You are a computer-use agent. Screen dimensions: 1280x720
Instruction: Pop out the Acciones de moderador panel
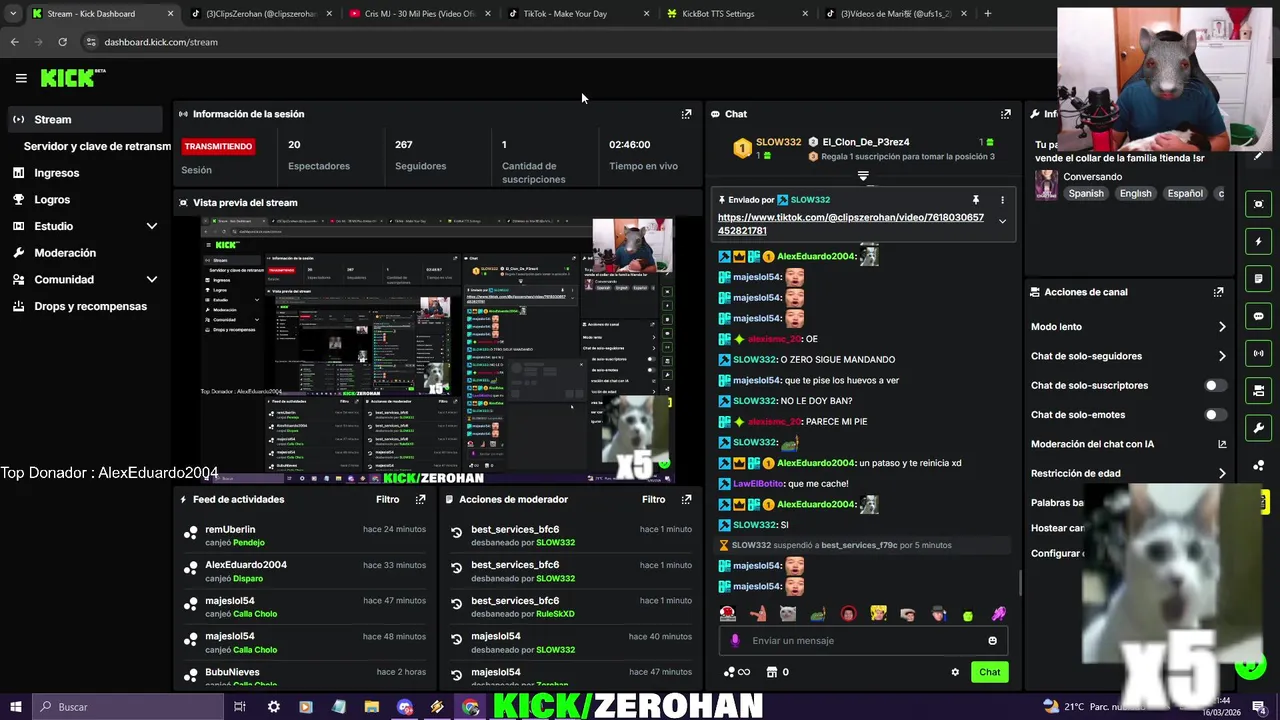686,499
